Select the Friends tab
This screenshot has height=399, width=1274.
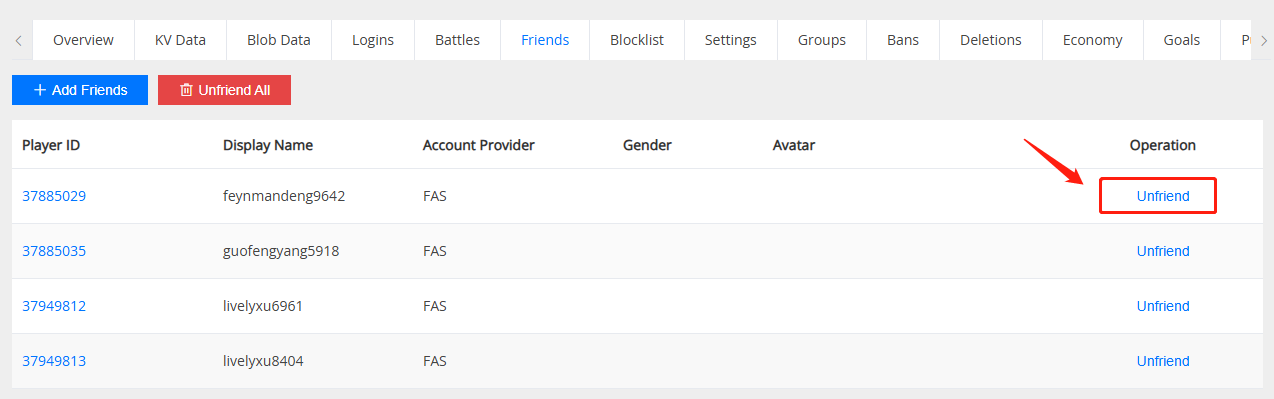[x=545, y=40]
